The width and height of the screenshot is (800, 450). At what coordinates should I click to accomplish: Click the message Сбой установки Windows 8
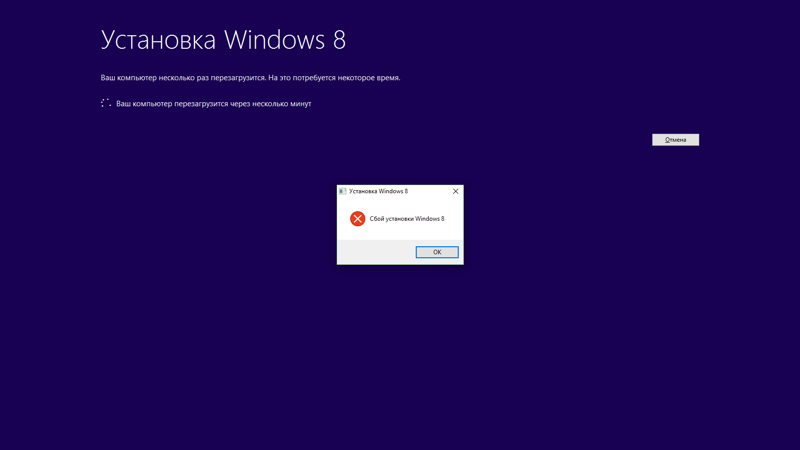pos(407,219)
